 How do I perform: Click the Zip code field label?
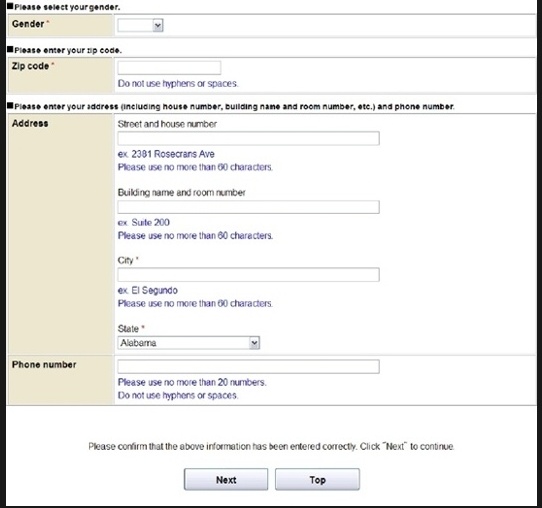pyautogui.click(x=30, y=66)
